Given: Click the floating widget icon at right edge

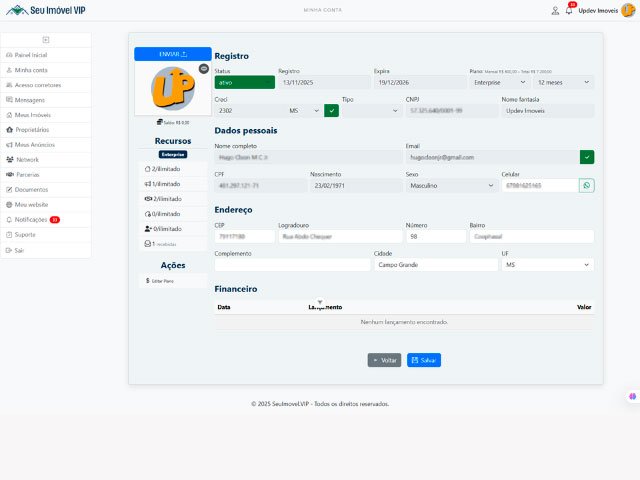Looking at the screenshot, I should click(x=633, y=397).
